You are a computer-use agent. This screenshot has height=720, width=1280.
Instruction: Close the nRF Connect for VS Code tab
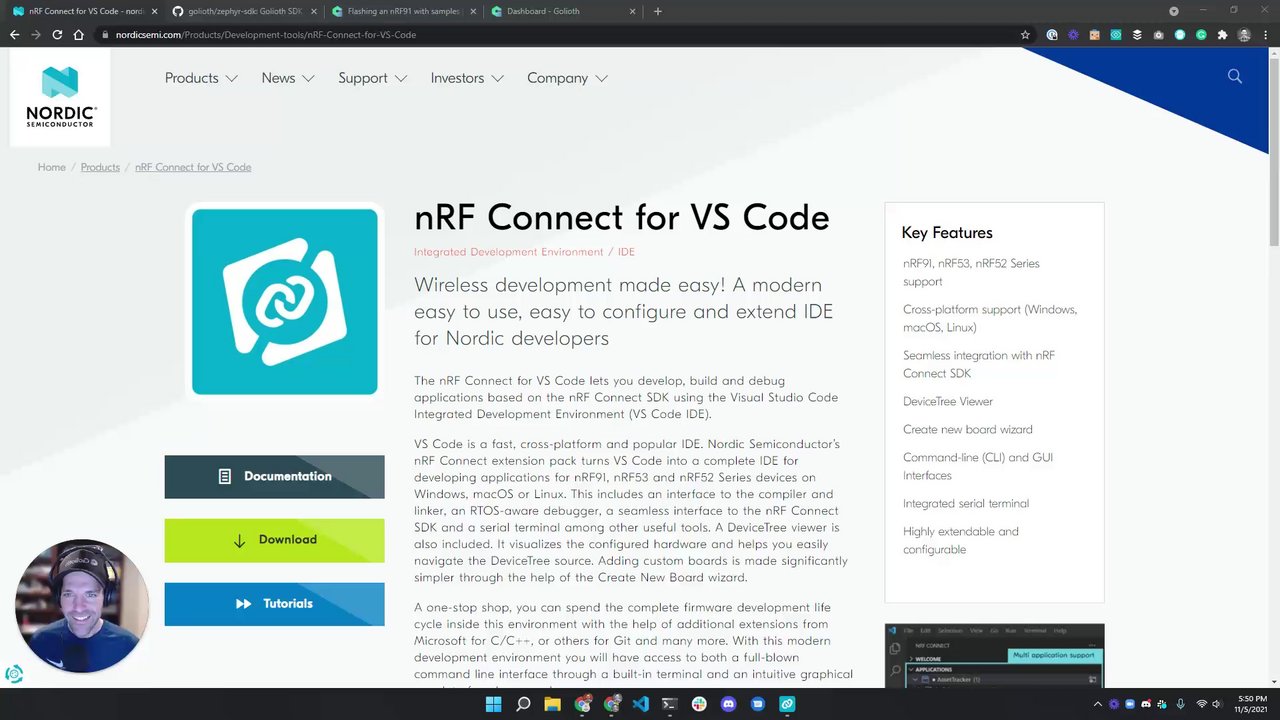(154, 11)
